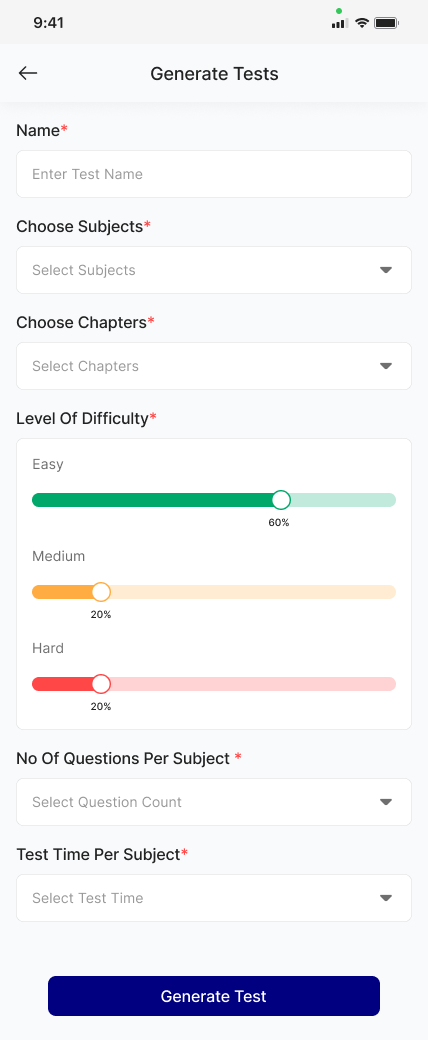Click the Select Chapters dropdown arrow
Image resolution: width=428 pixels, height=1040 pixels.
pos(386,366)
